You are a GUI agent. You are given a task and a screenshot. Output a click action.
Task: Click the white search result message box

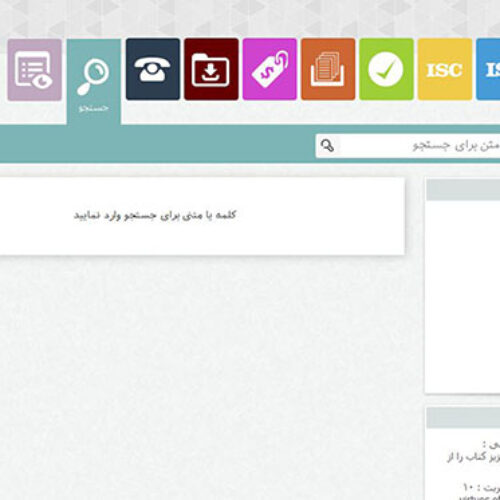[202, 216]
